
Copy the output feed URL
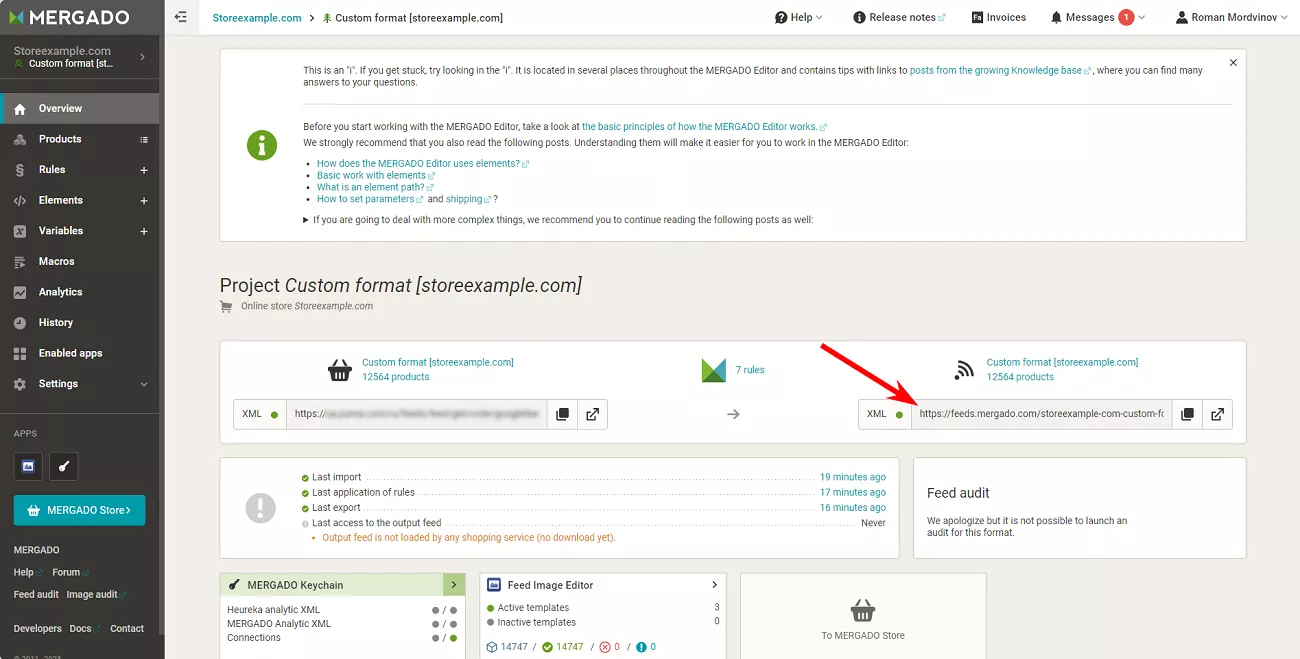pyautogui.click(x=1187, y=414)
